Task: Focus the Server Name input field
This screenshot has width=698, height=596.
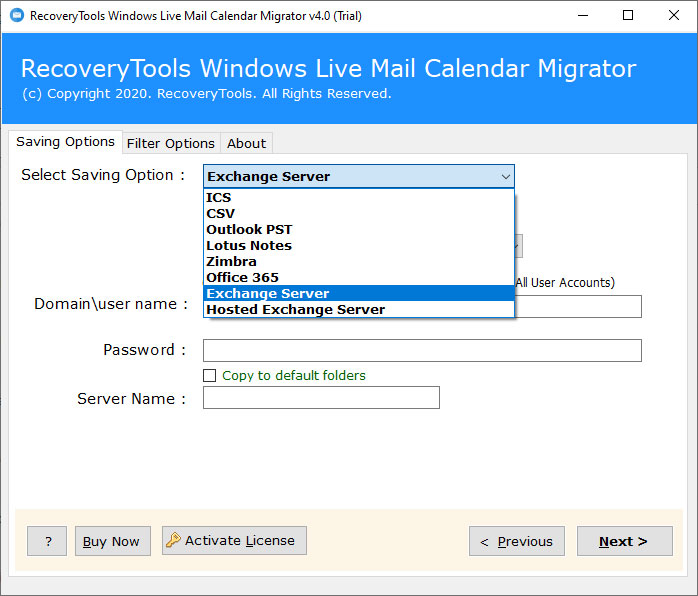Action: tap(321, 397)
